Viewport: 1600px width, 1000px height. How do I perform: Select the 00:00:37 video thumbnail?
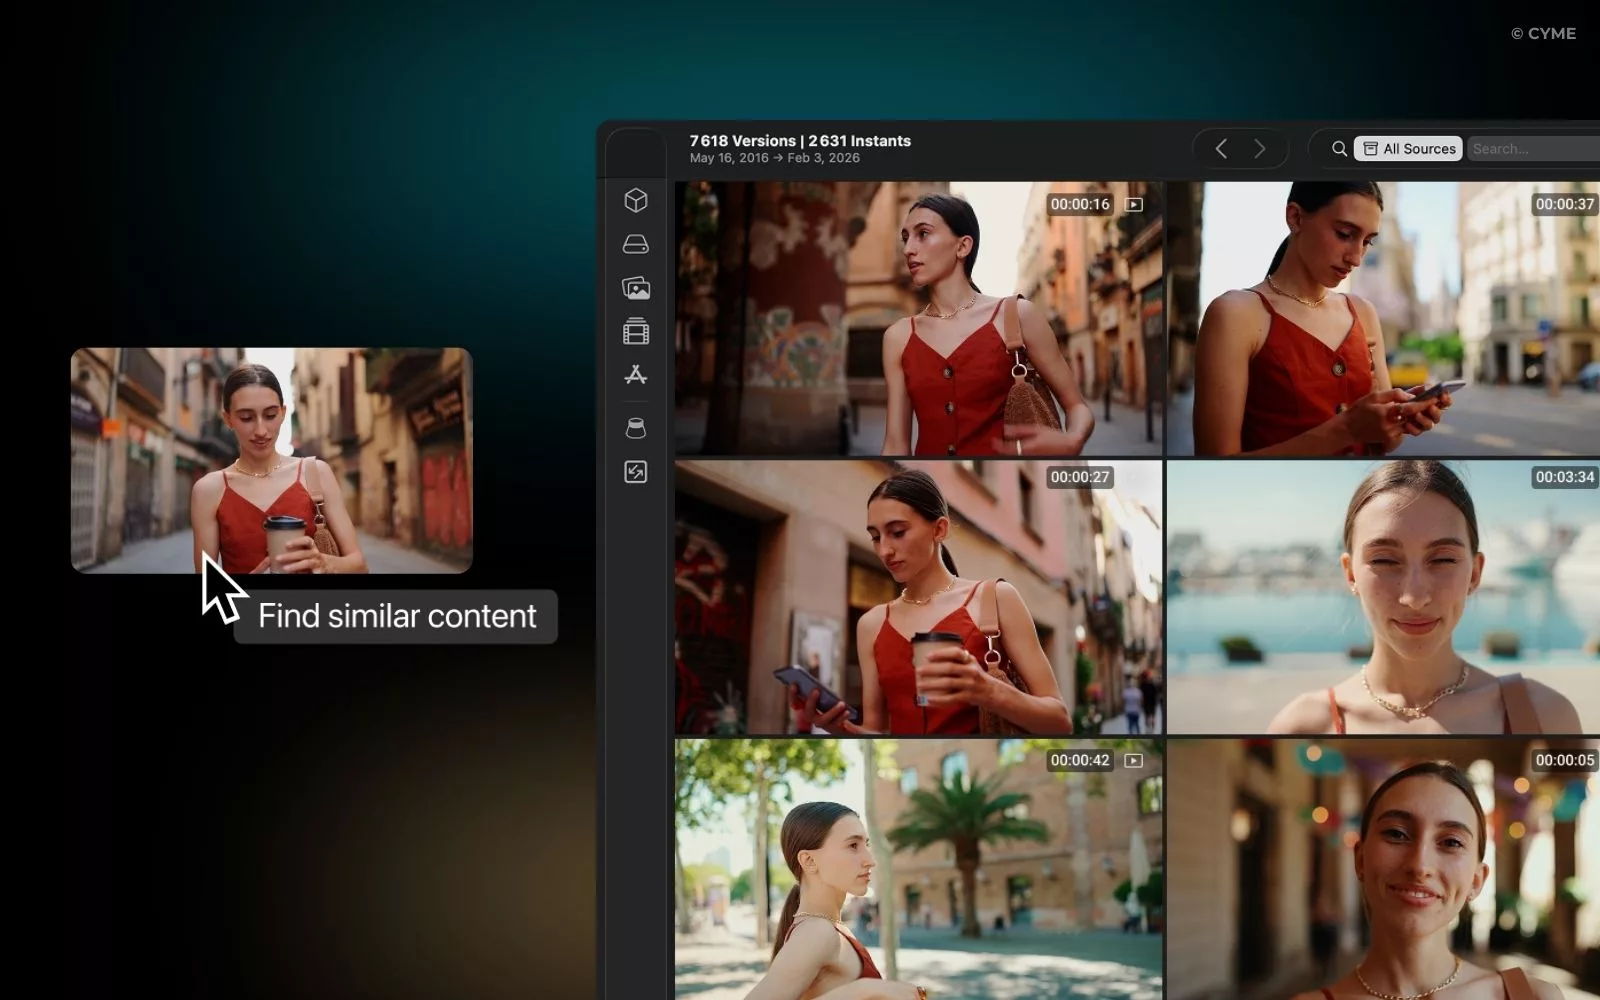pyautogui.click(x=1383, y=319)
